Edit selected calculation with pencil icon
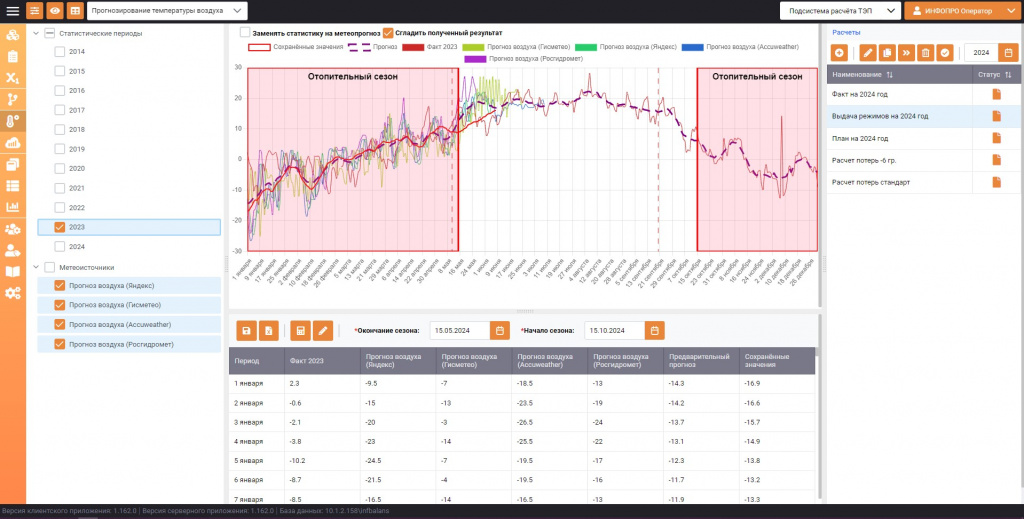 click(868, 53)
